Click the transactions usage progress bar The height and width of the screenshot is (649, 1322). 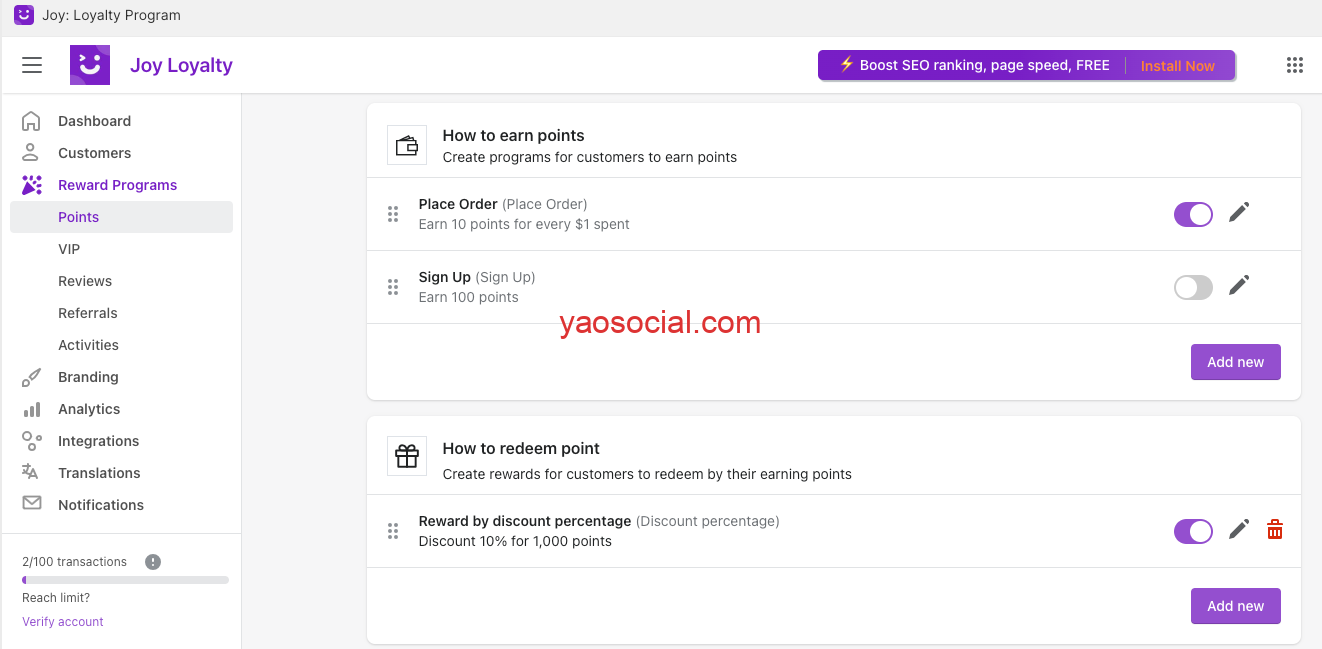click(125, 580)
